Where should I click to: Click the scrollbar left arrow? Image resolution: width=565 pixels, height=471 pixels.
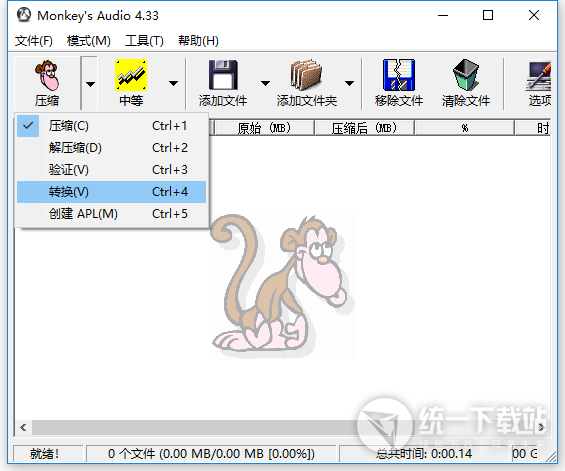(23, 427)
